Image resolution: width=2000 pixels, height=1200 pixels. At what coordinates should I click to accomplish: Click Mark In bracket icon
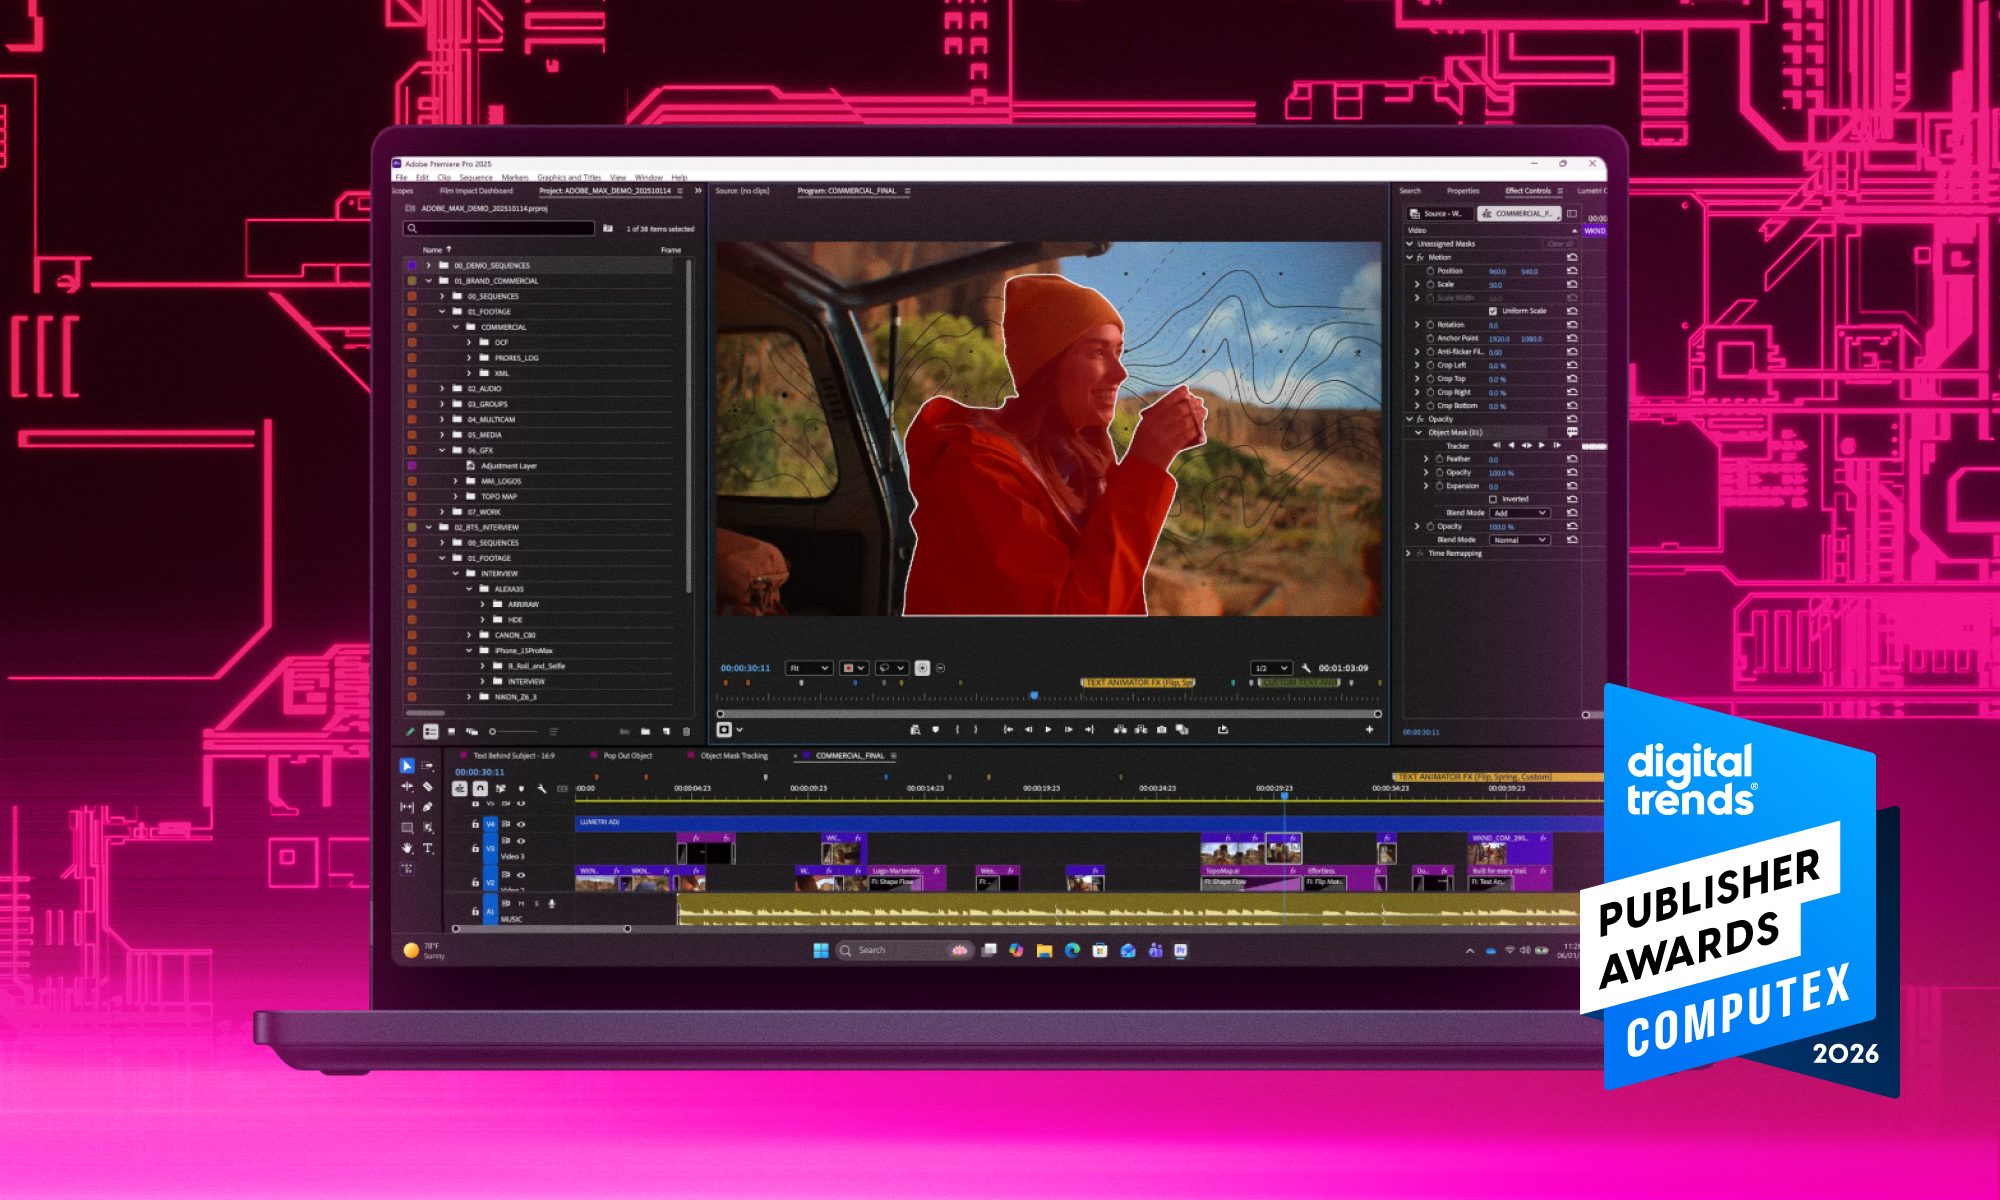[x=957, y=730]
